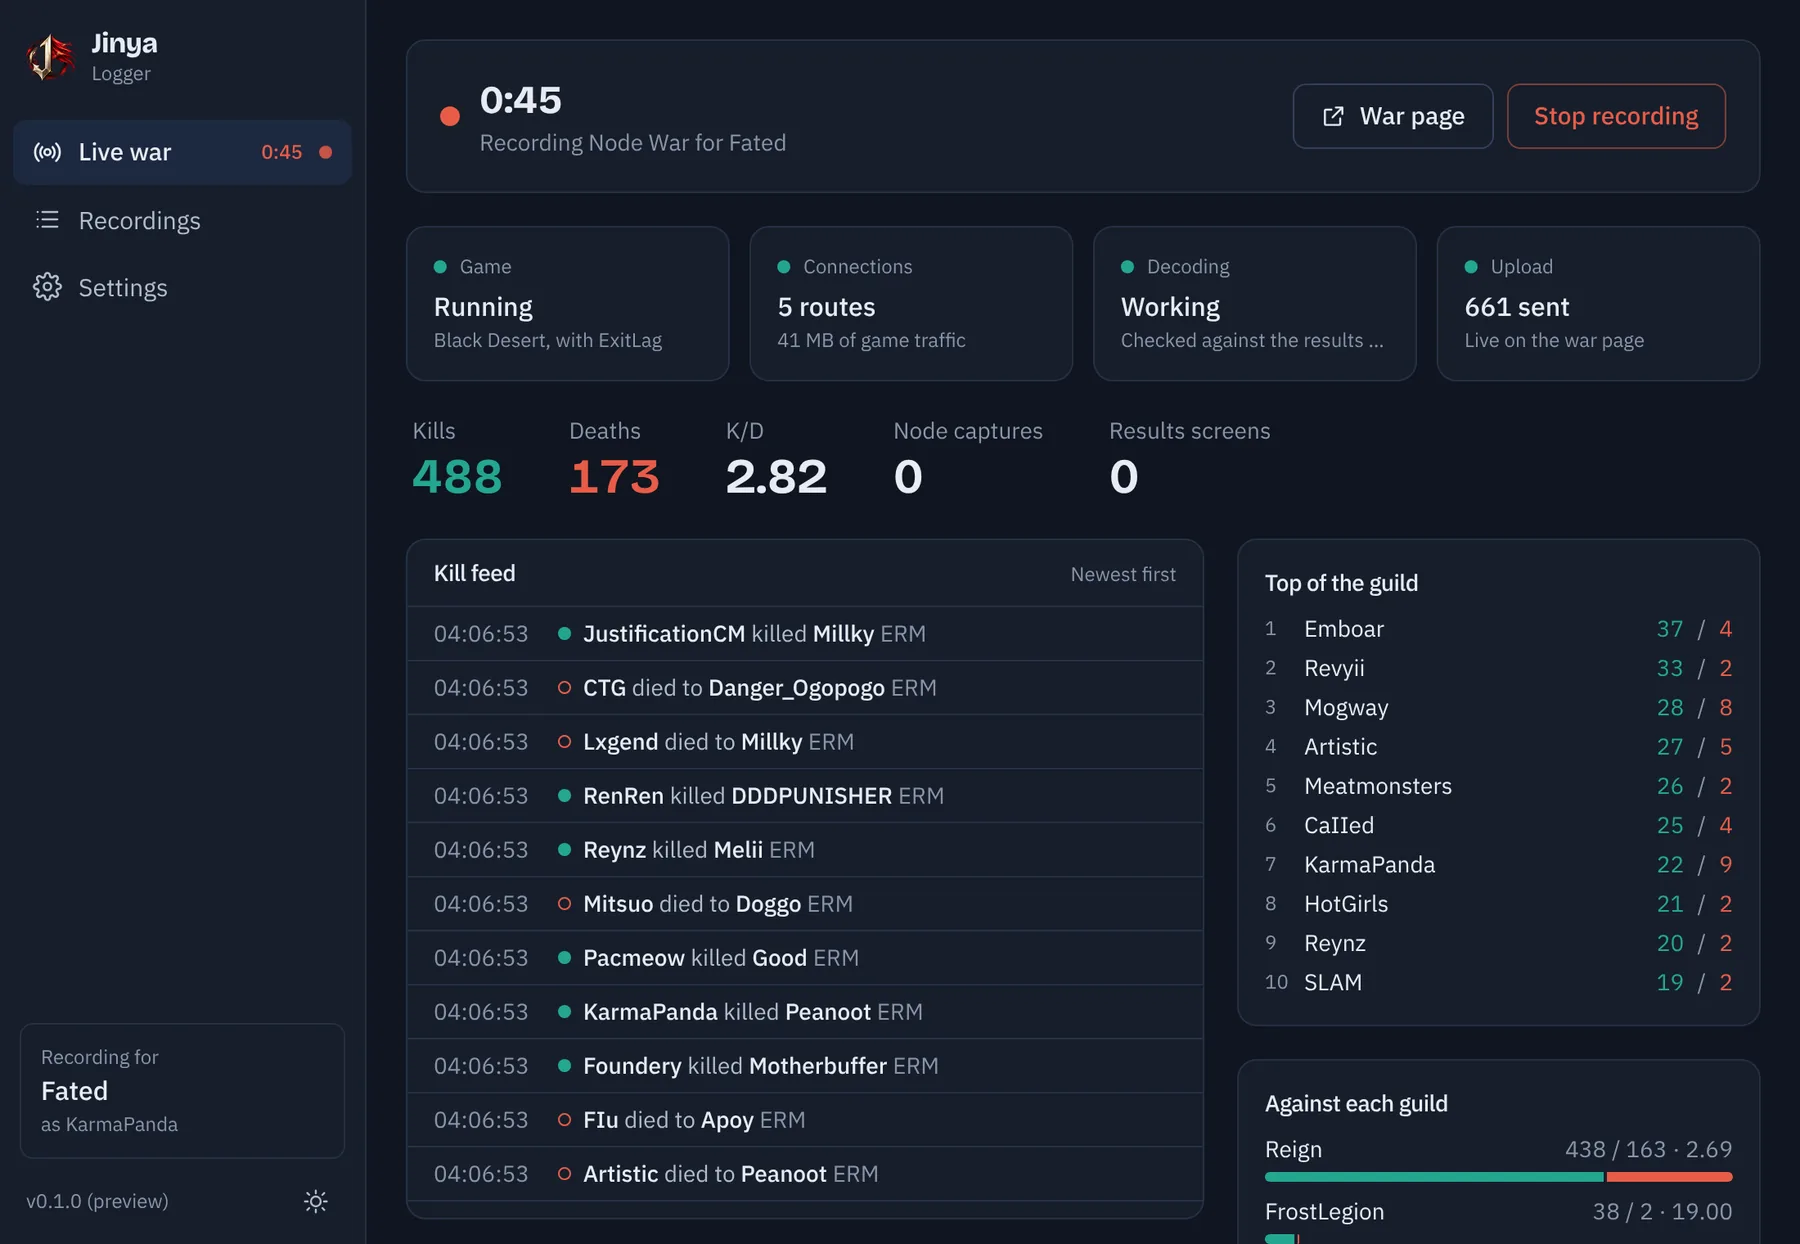Click the Reign 438 / 163 score text
Image resolution: width=1800 pixels, height=1244 pixels.
[1648, 1150]
